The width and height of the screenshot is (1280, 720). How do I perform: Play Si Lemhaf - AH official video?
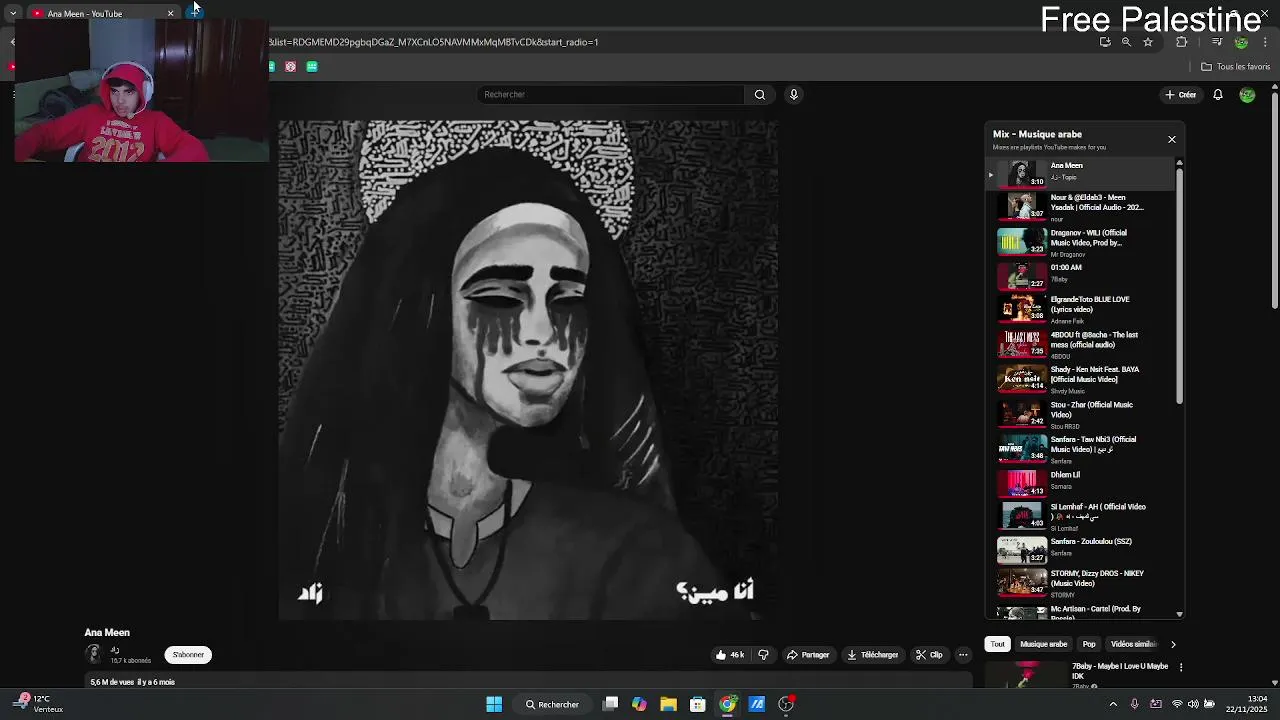coord(1078,516)
